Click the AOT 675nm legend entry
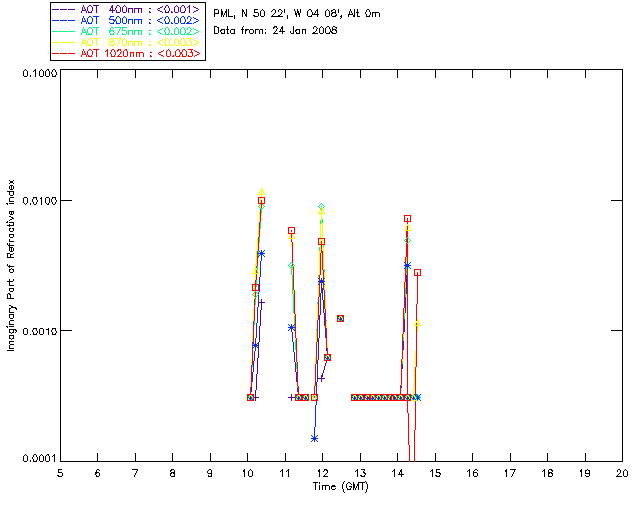640x512 pixels. coord(126,31)
